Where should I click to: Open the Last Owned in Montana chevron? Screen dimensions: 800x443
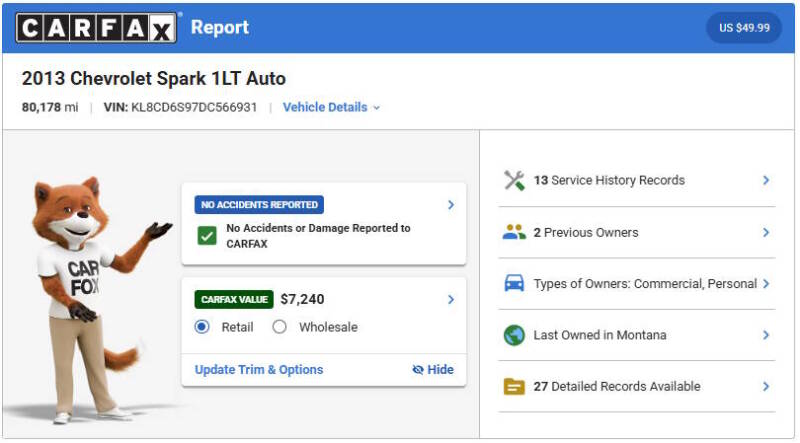click(766, 335)
